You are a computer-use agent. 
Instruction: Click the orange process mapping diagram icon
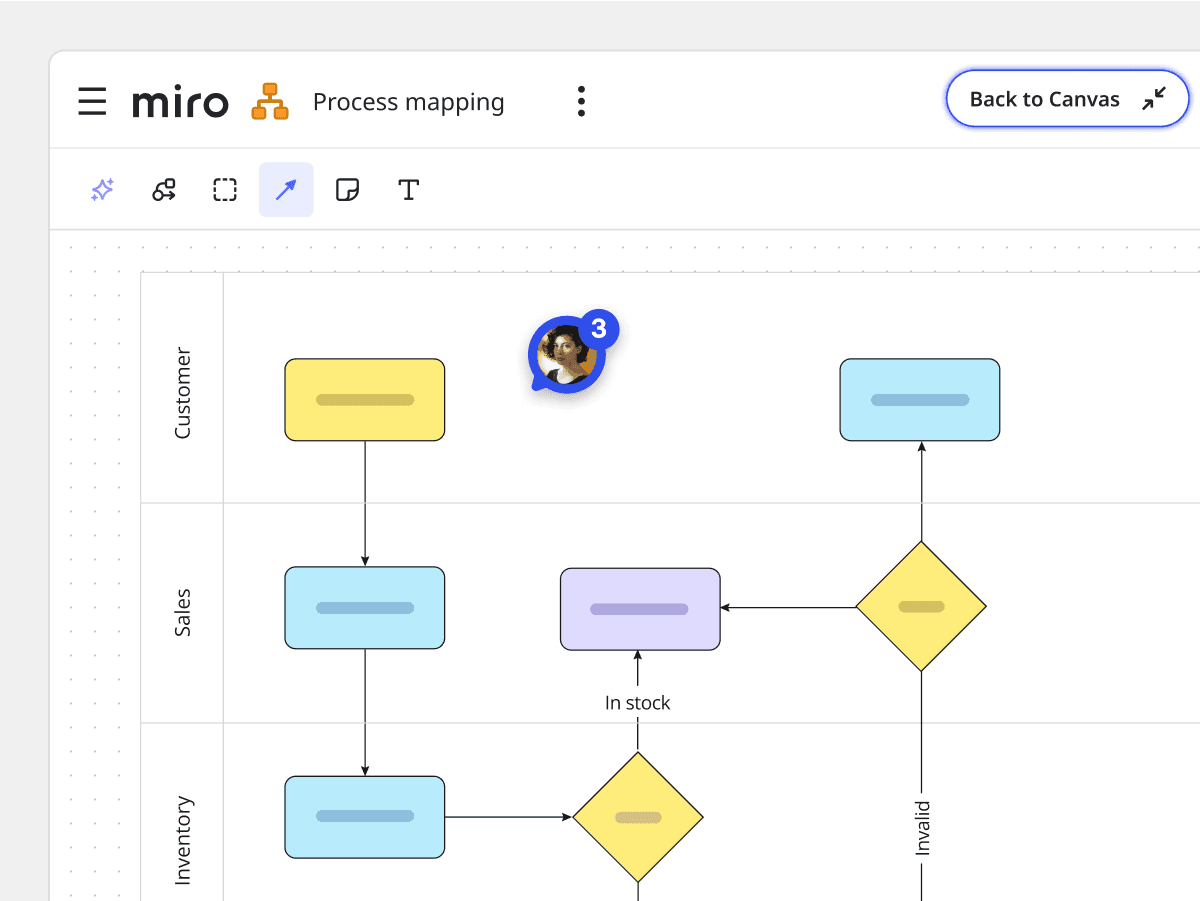(x=270, y=102)
